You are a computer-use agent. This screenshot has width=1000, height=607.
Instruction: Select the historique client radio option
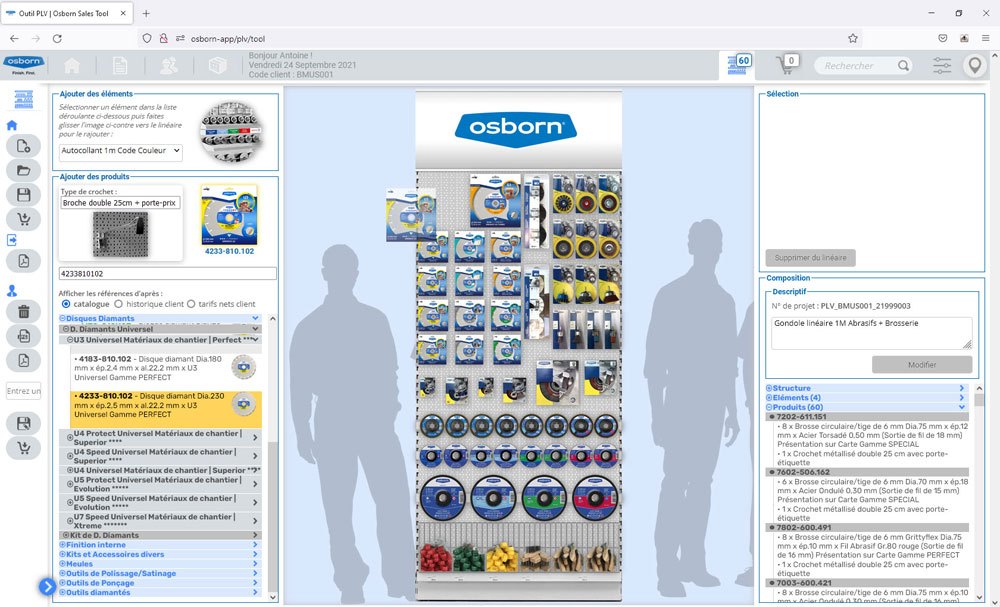[119, 304]
